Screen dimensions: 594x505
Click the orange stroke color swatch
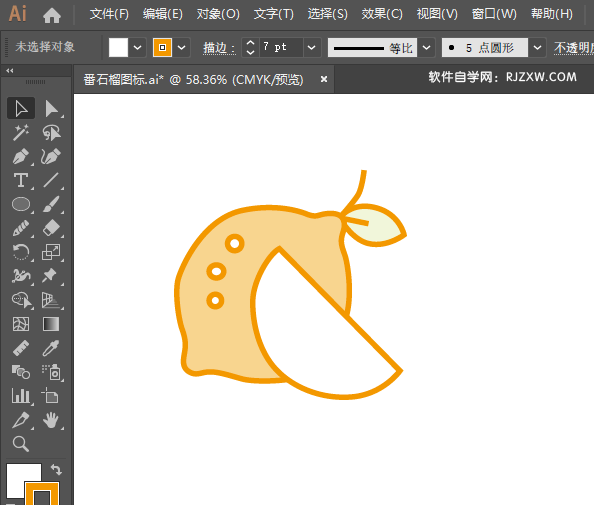(163, 47)
